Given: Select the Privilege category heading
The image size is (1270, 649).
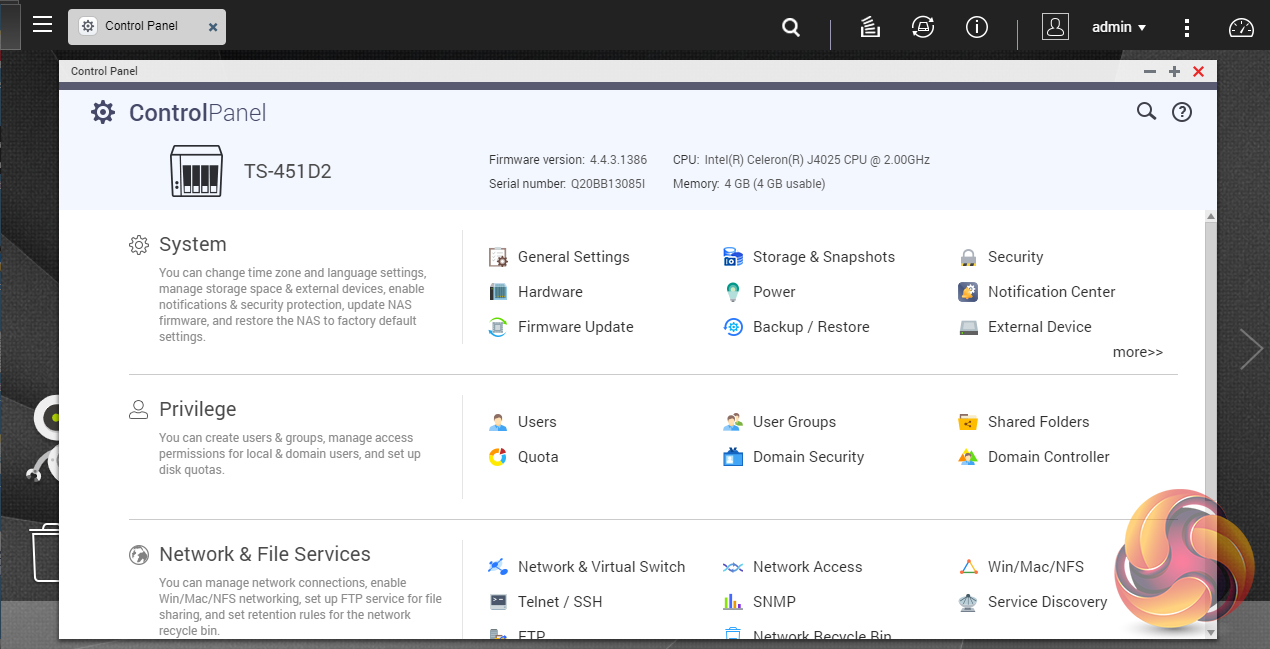Looking at the screenshot, I should point(197,409).
